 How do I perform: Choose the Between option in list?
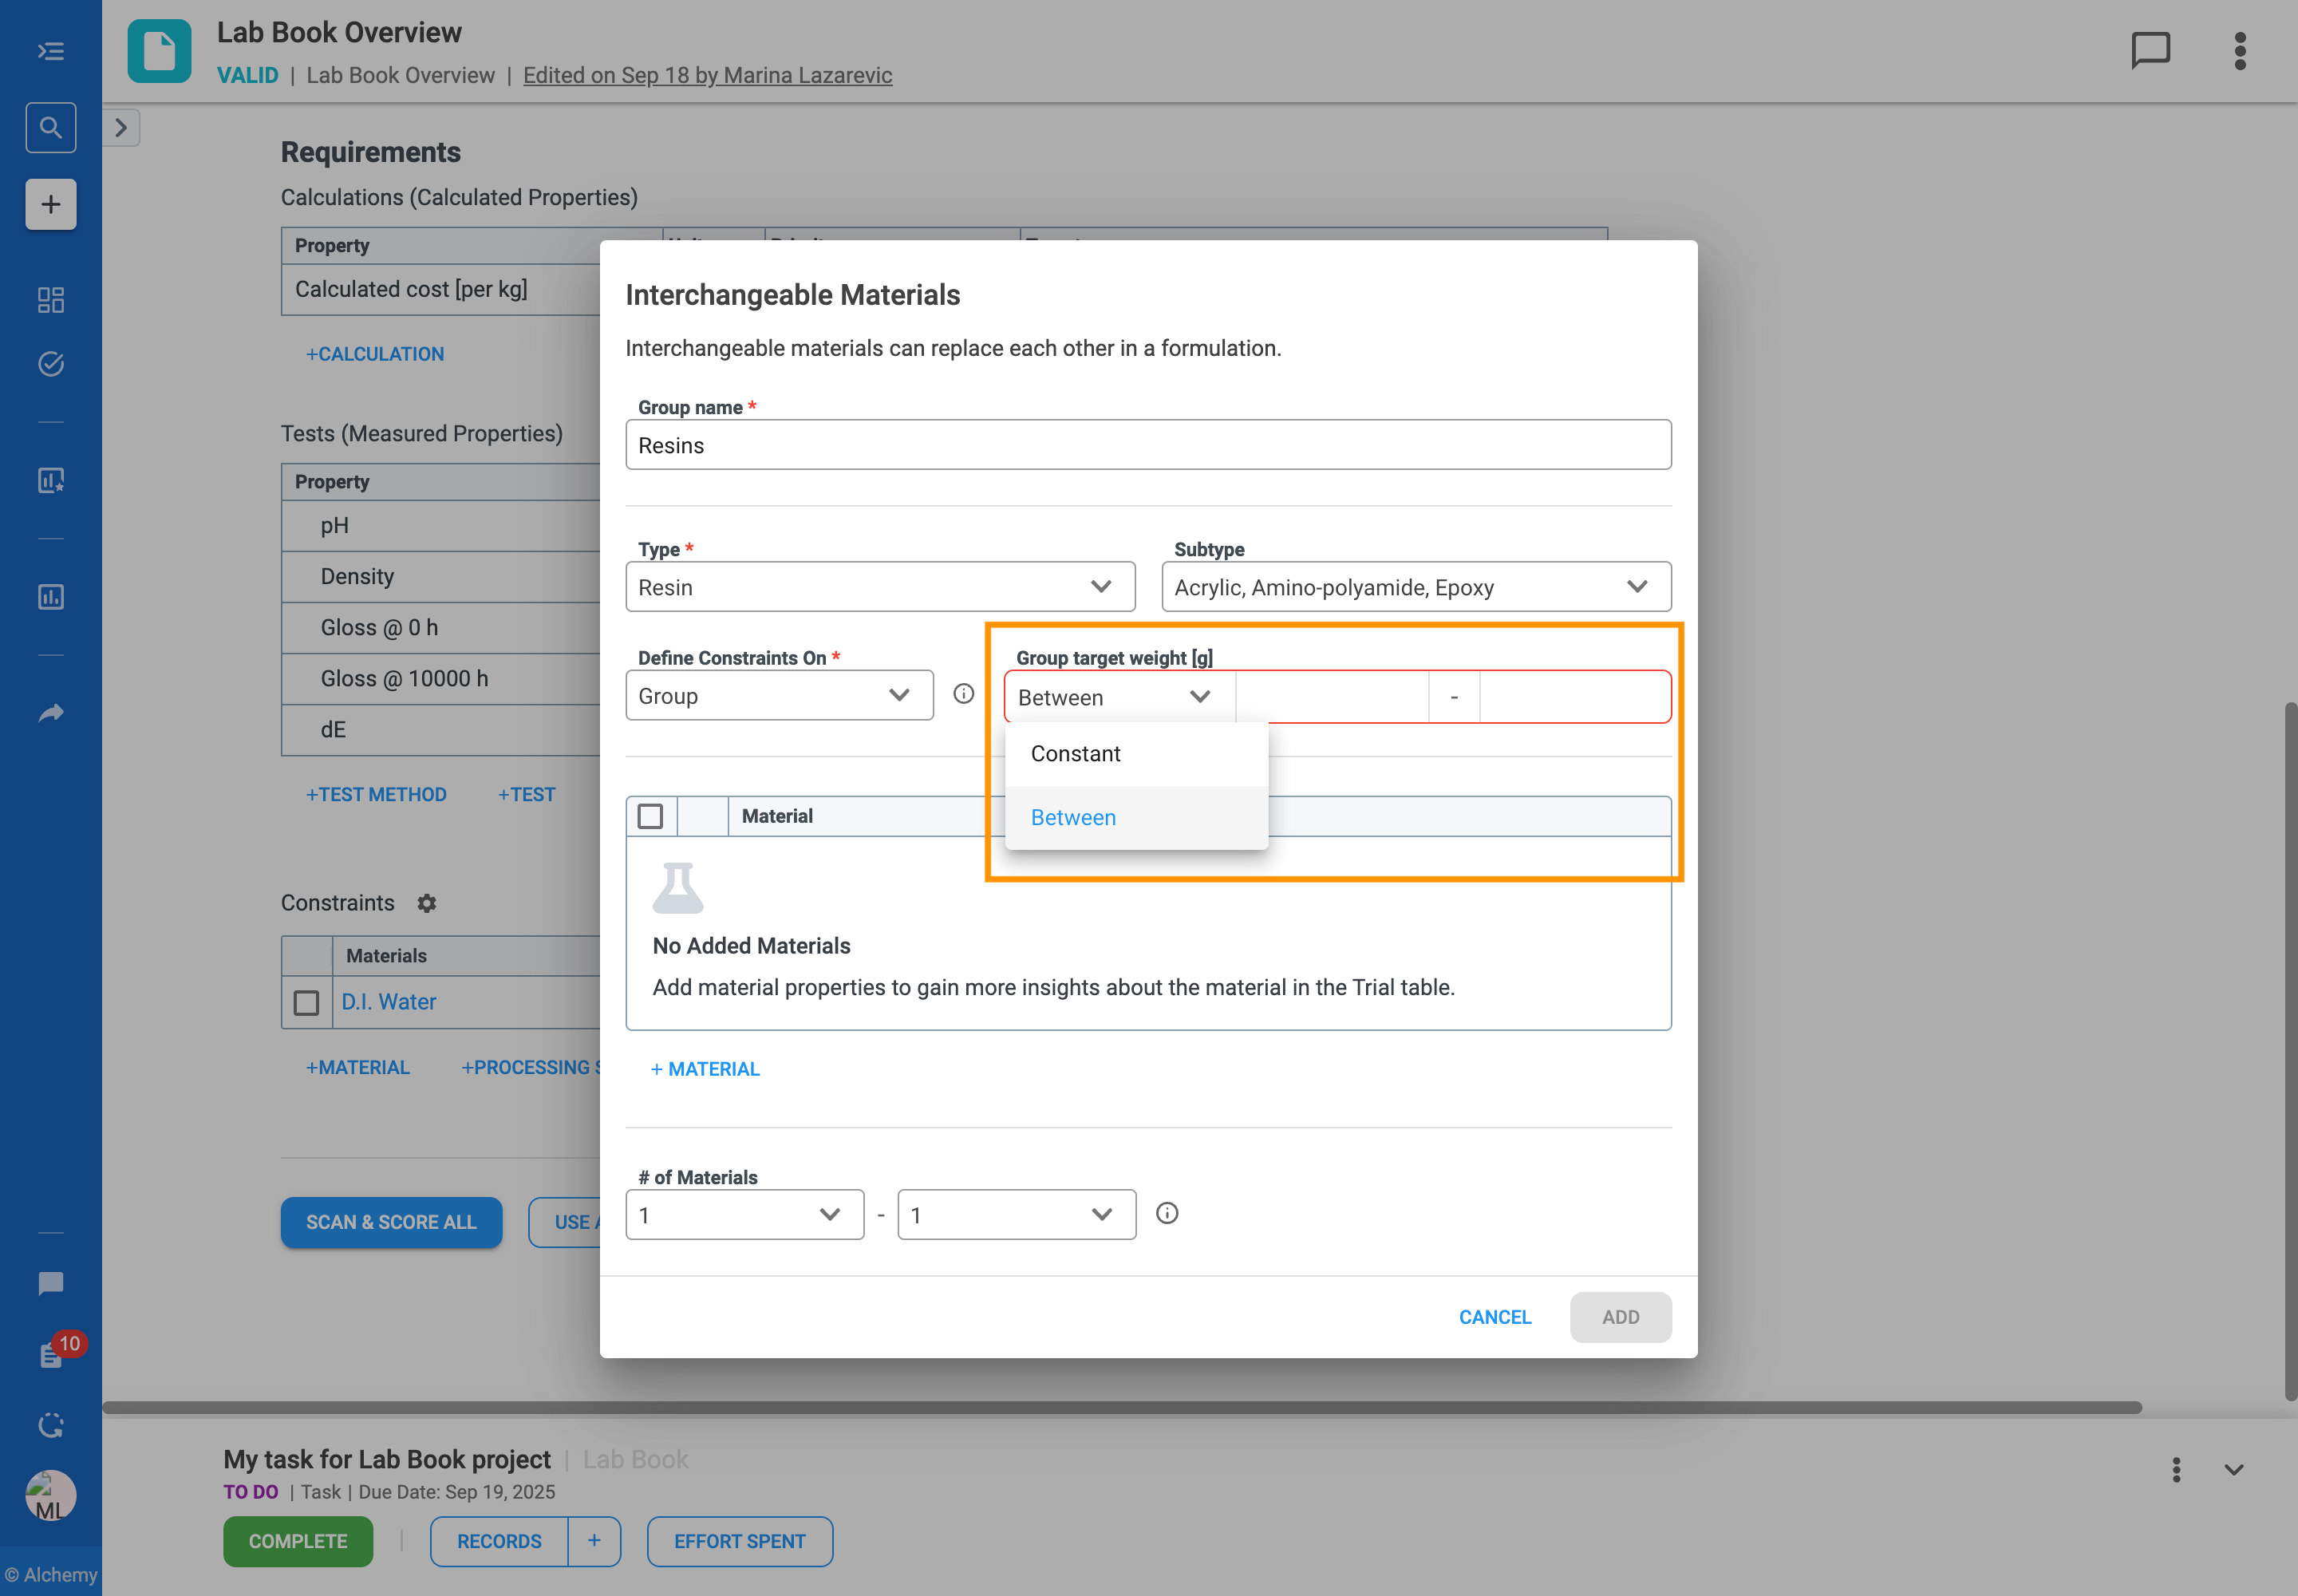tap(1073, 817)
